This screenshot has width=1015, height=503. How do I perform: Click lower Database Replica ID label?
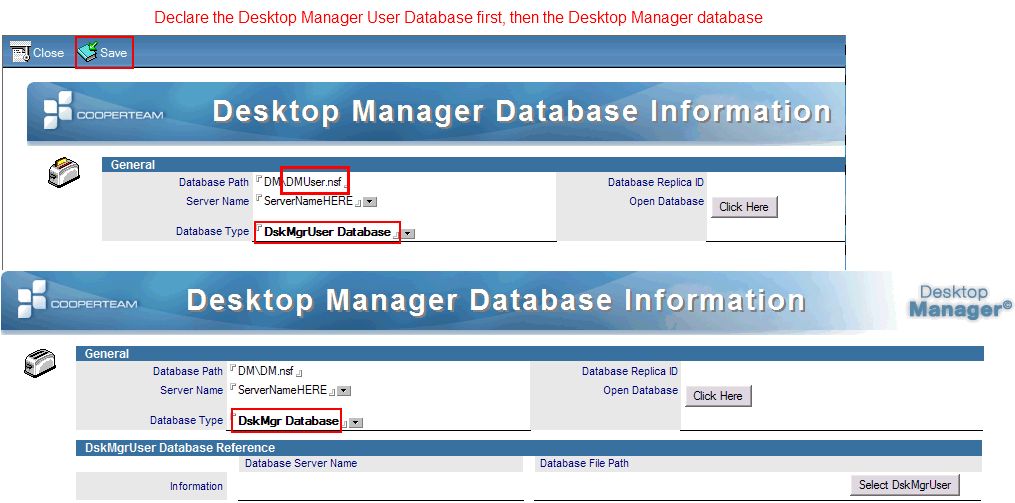[x=630, y=372]
